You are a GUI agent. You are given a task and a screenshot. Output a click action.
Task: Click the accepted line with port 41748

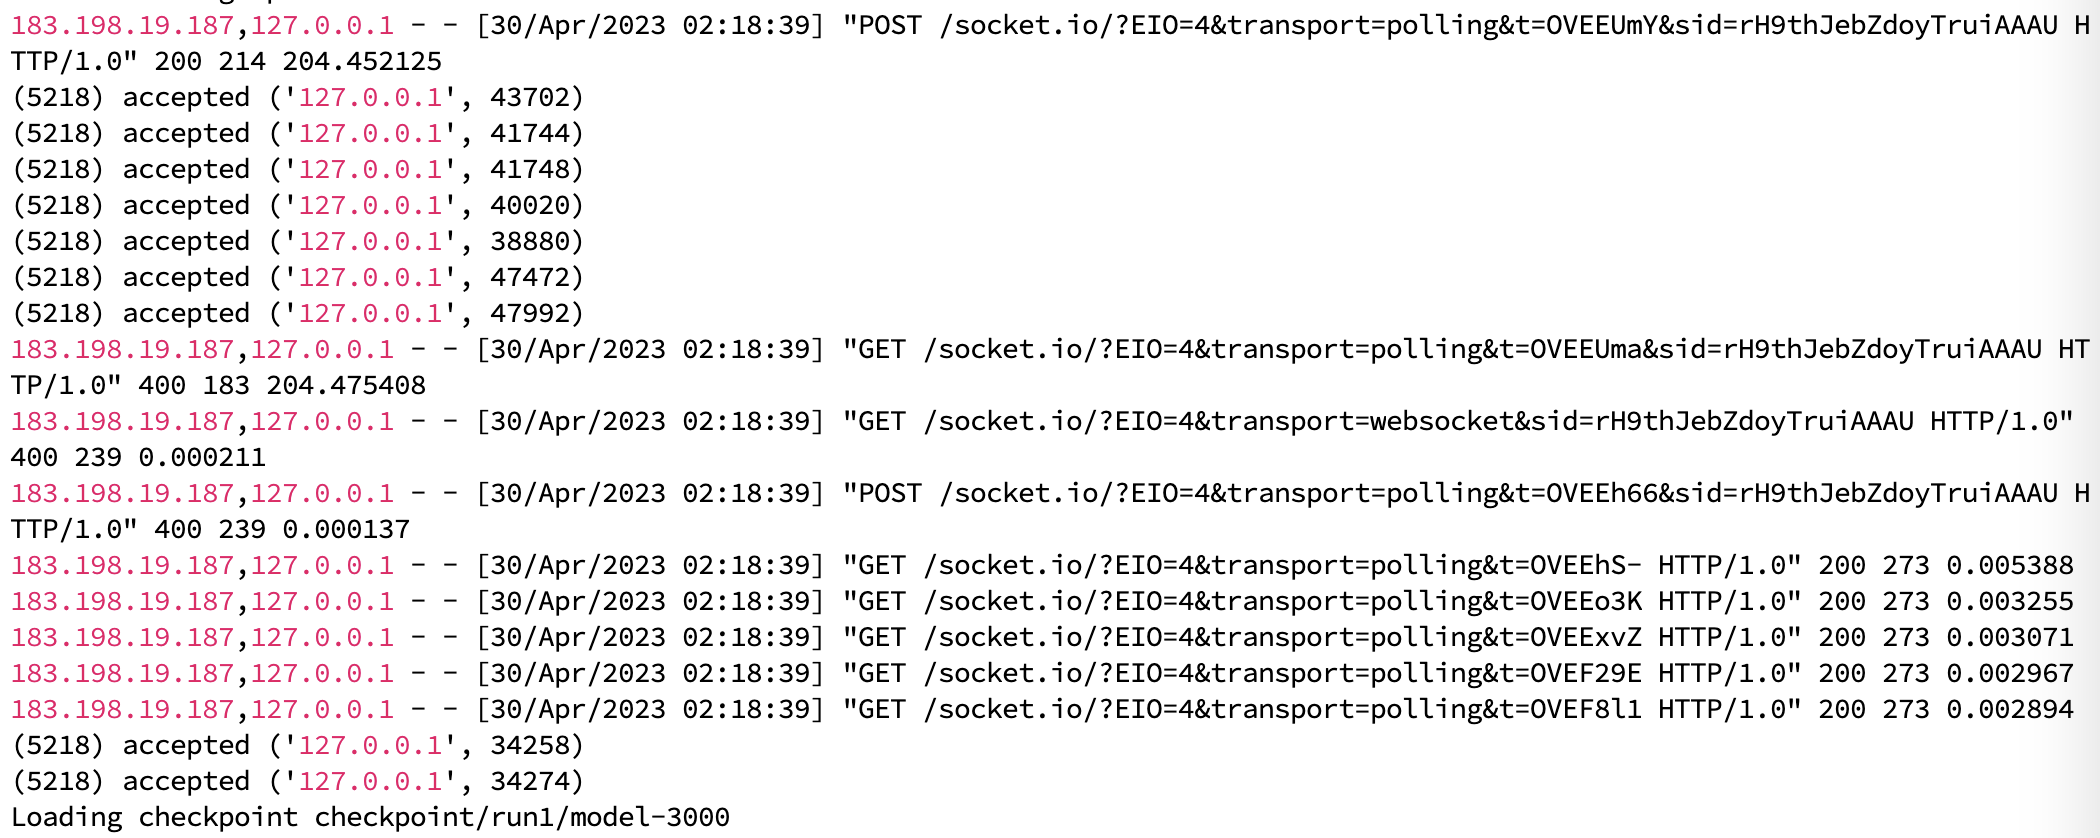pyautogui.click(x=297, y=169)
